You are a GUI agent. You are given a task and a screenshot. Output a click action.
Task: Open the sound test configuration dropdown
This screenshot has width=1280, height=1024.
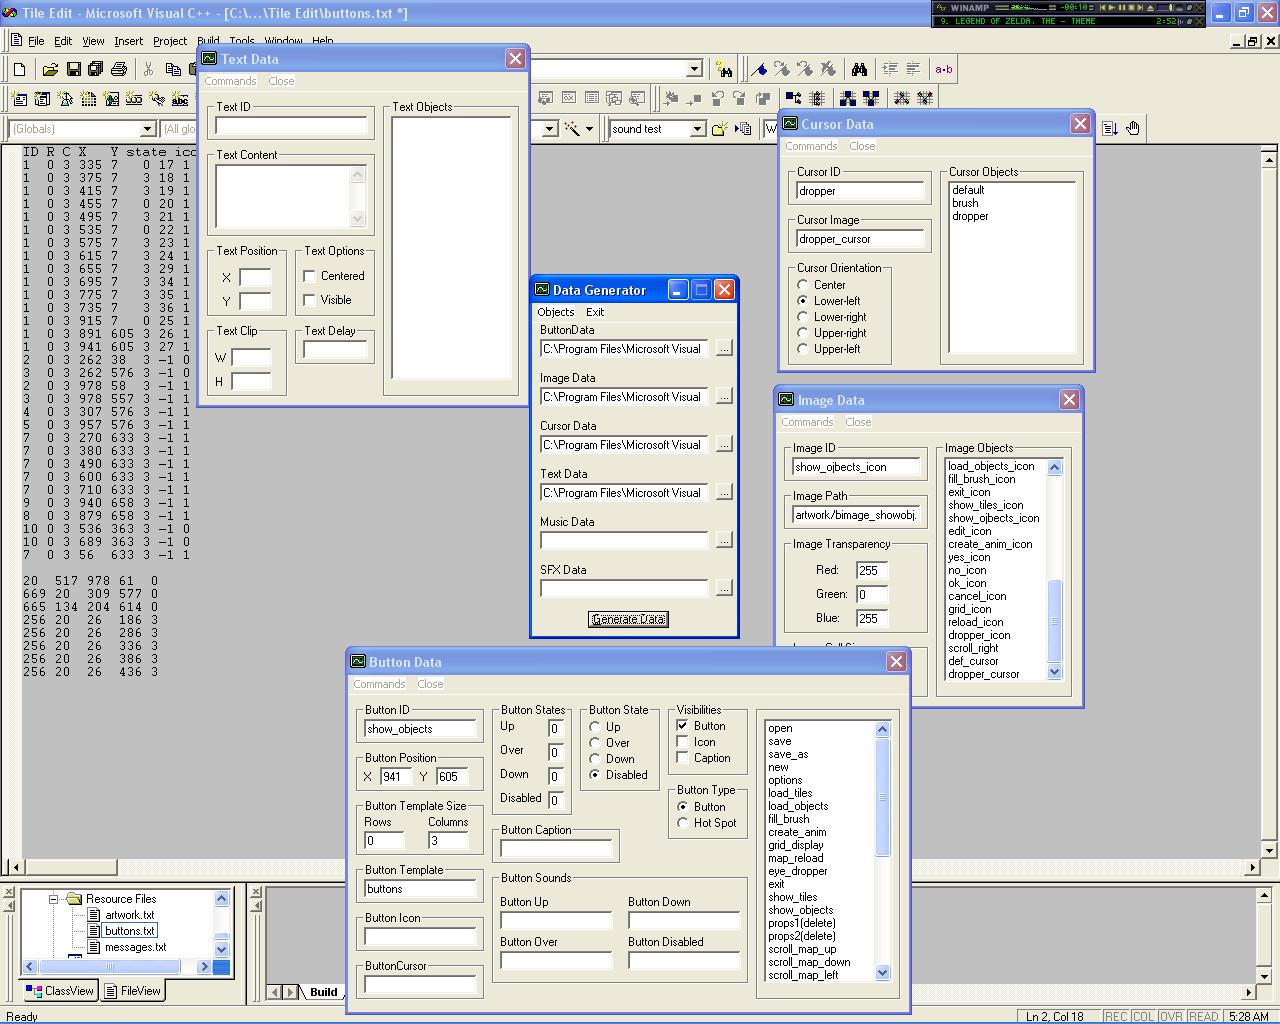click(697, 129)
